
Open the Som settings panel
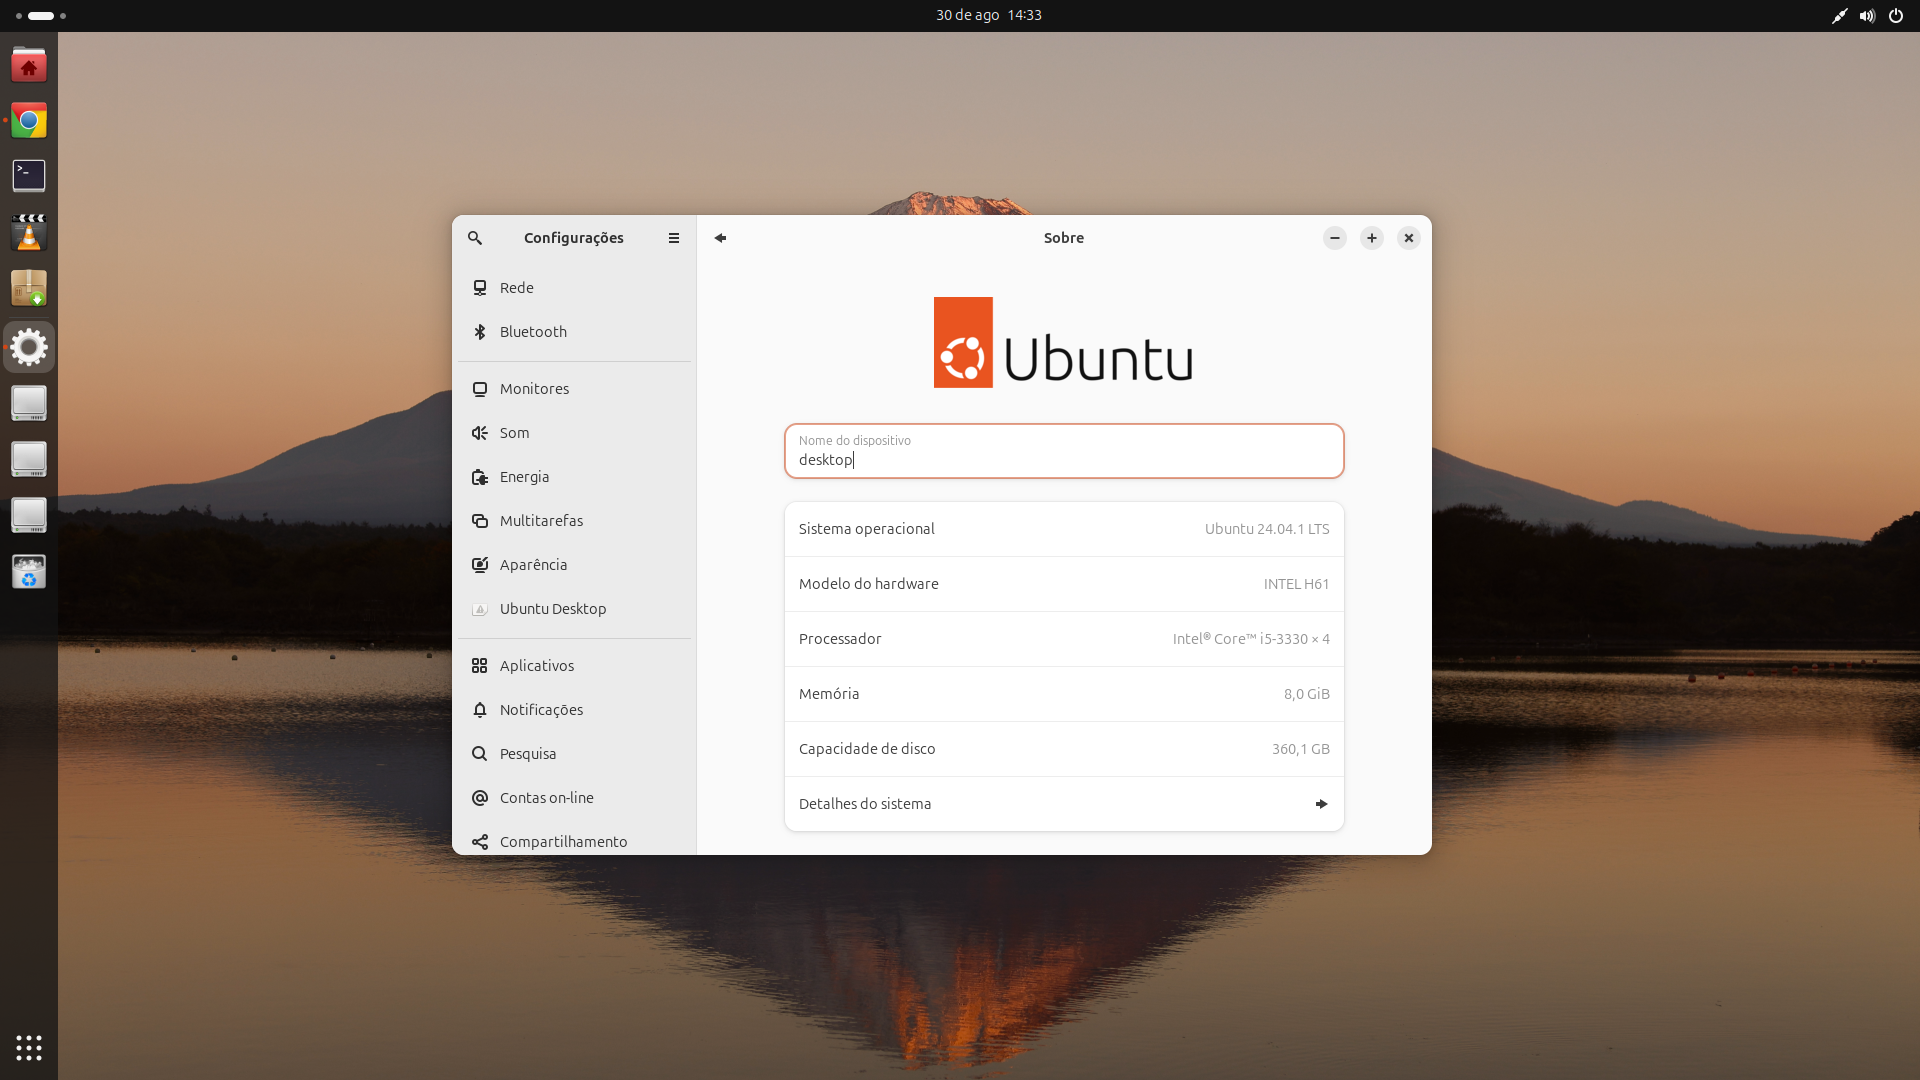pyautogui.click(x=574, y=433)
